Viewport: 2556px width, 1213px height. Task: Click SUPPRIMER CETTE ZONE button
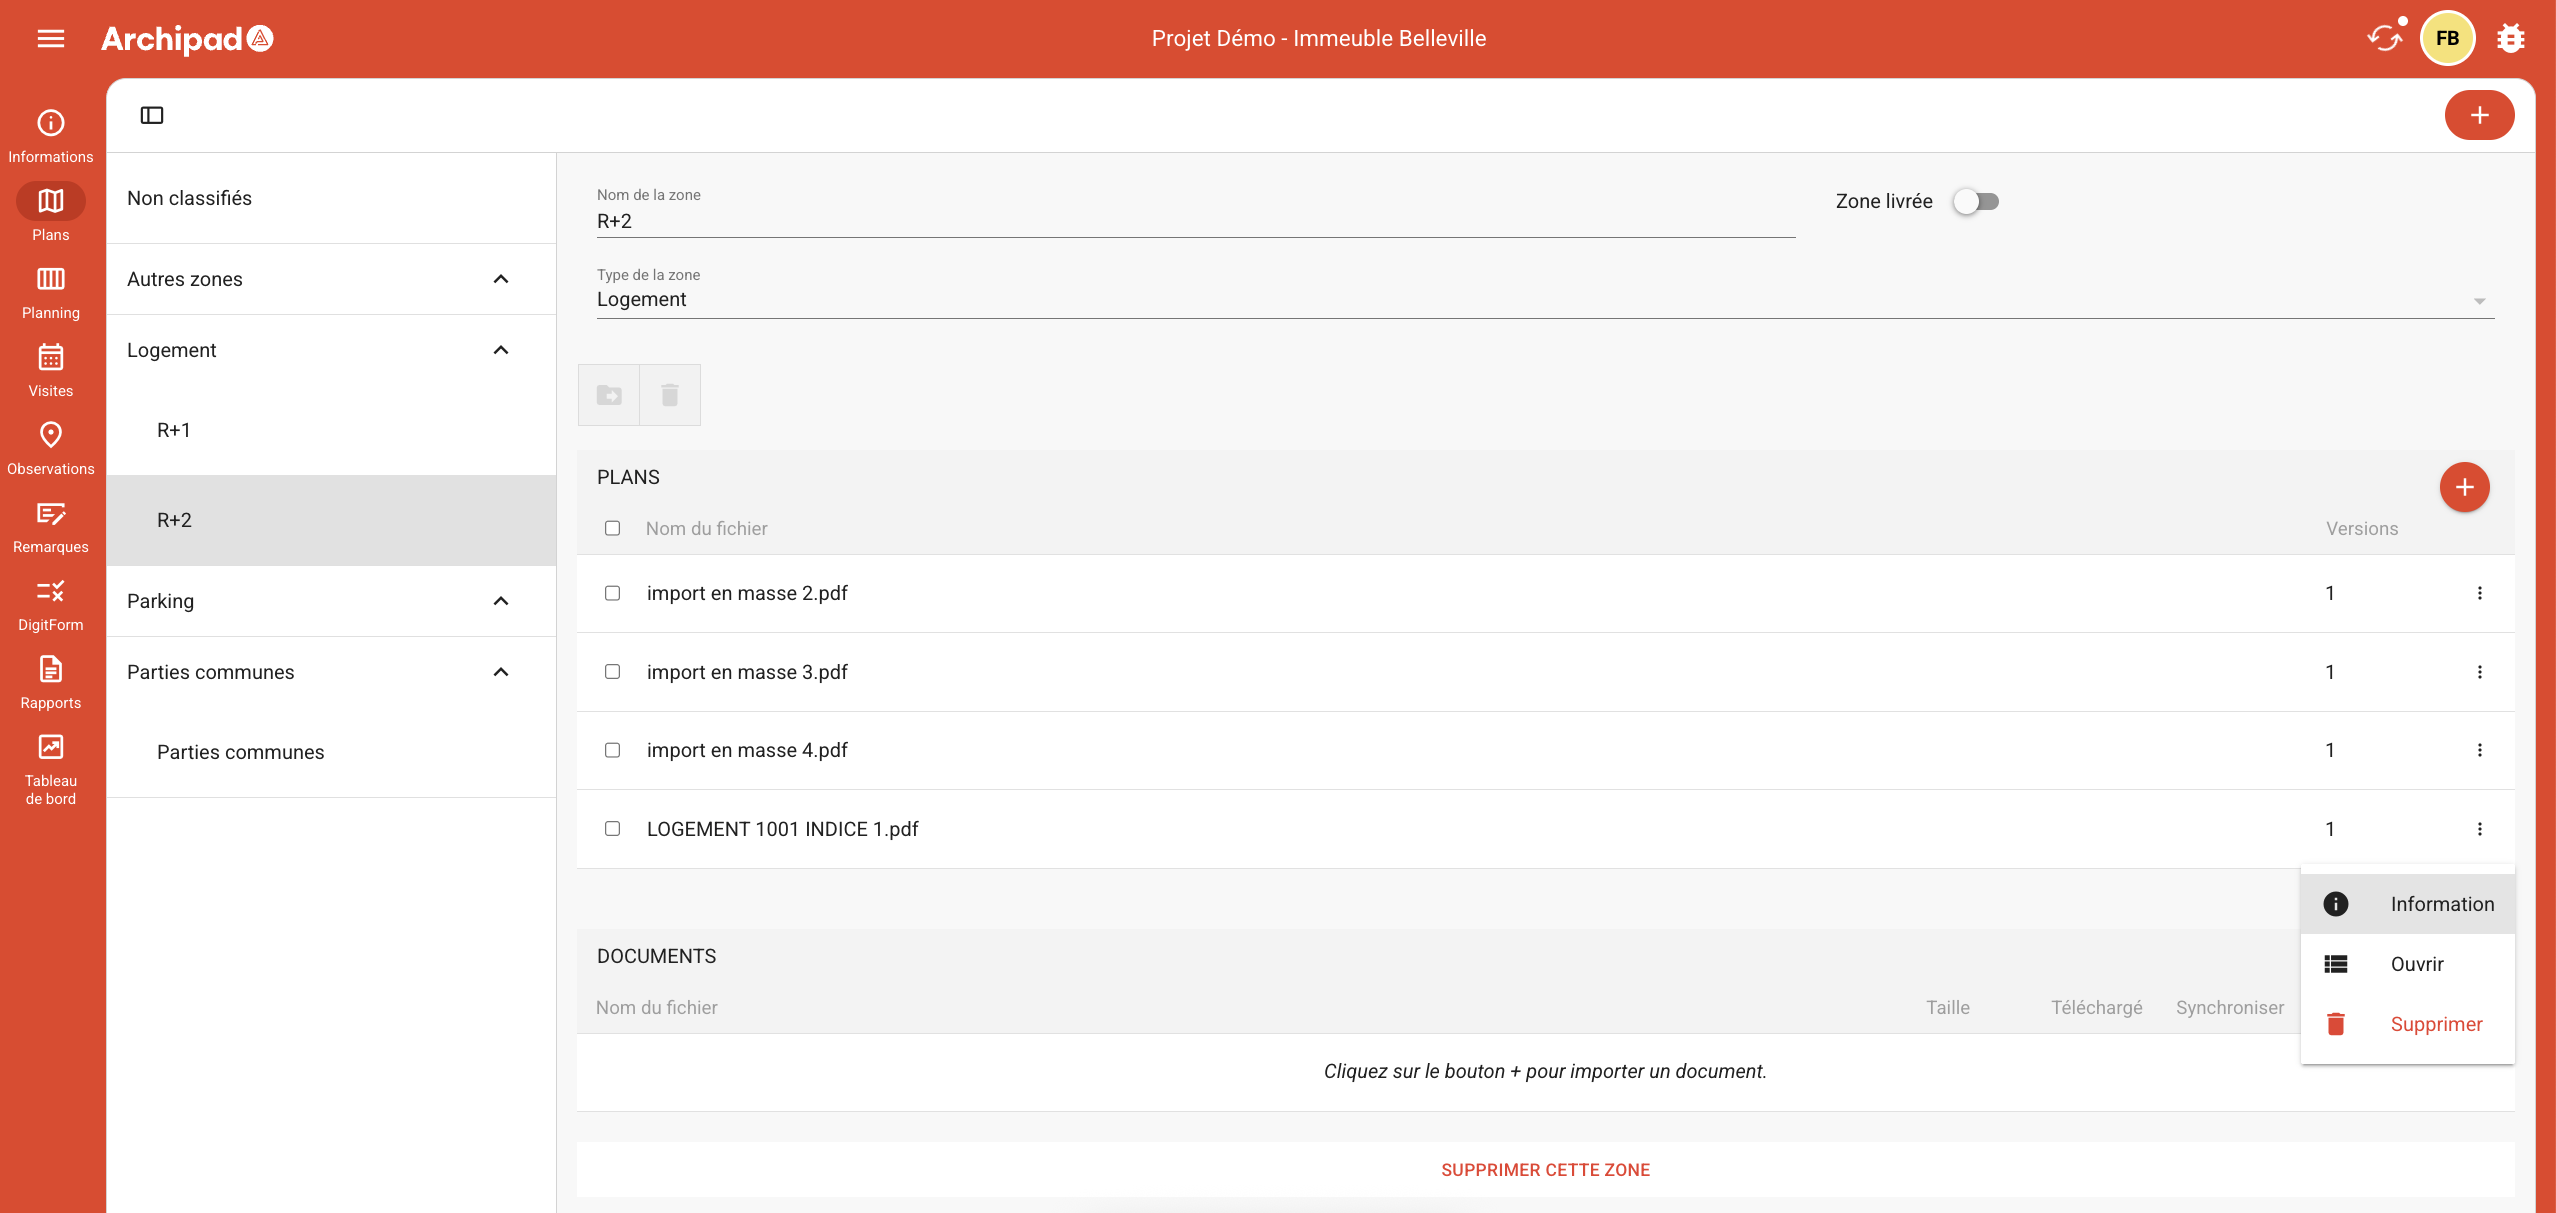tap(1545, 1170)
